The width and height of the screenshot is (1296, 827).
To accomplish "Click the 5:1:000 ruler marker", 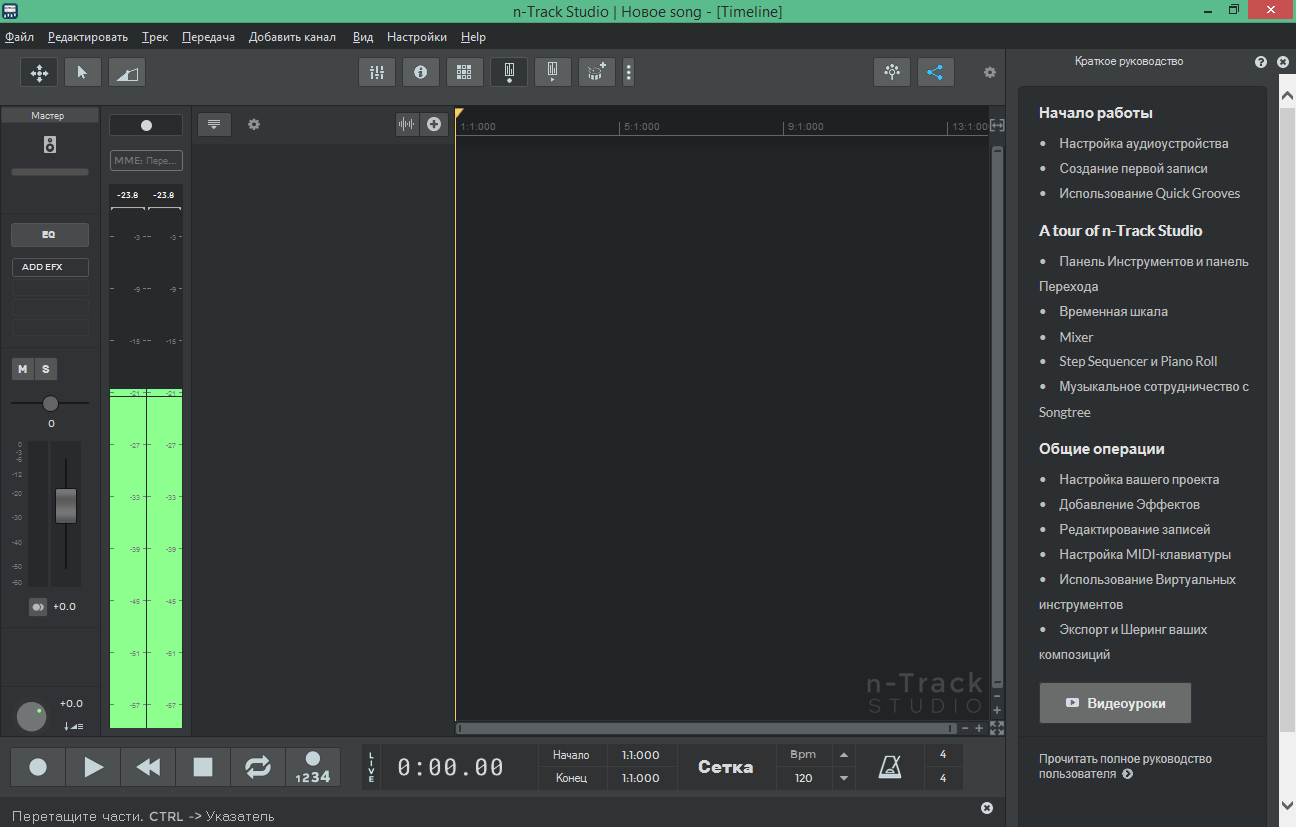I will pos(641,127).
